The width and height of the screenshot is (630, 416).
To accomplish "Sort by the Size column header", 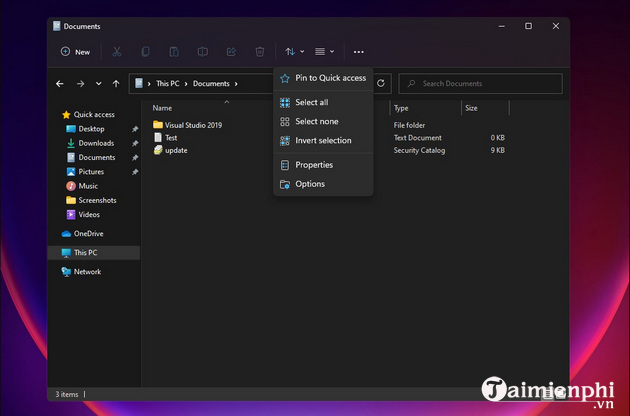I will click(471, 108).
